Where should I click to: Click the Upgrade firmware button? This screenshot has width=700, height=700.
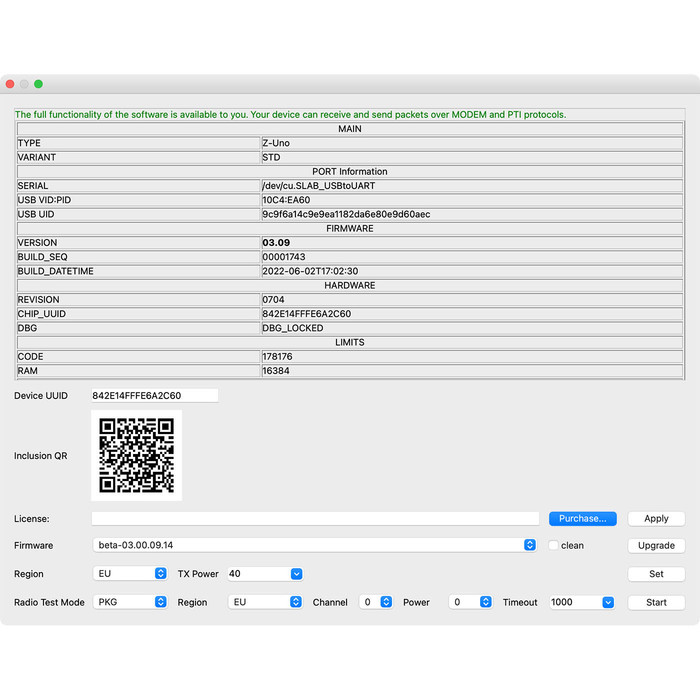click(656, 546)
